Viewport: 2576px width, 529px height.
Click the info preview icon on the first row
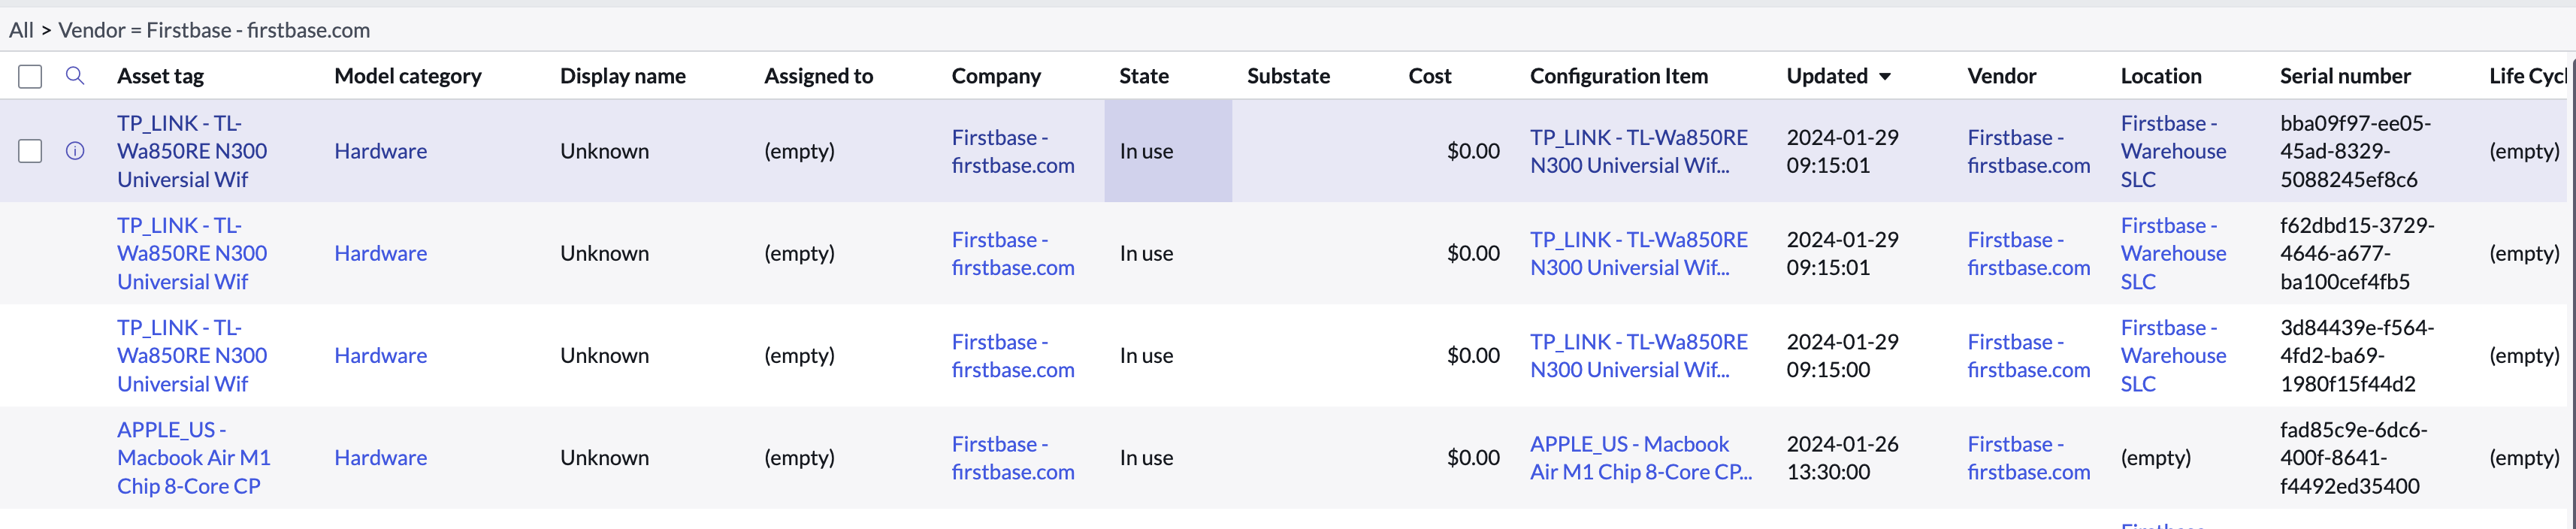[75, 151]
